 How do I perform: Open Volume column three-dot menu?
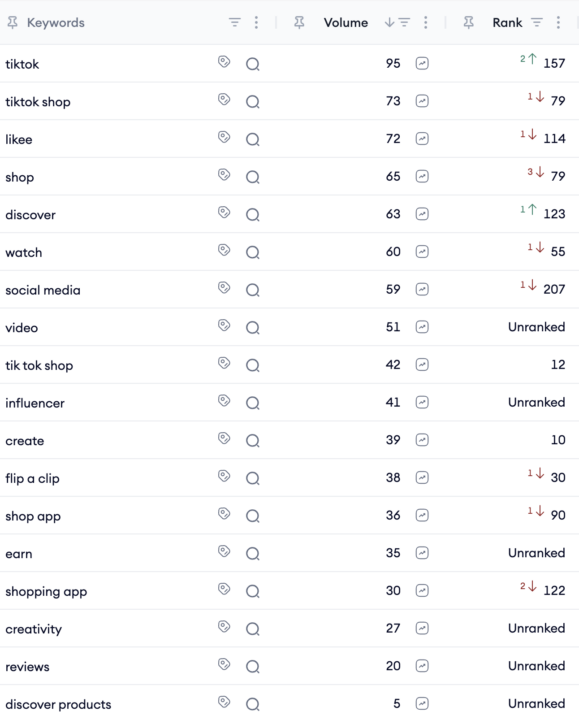click(426, 22)
